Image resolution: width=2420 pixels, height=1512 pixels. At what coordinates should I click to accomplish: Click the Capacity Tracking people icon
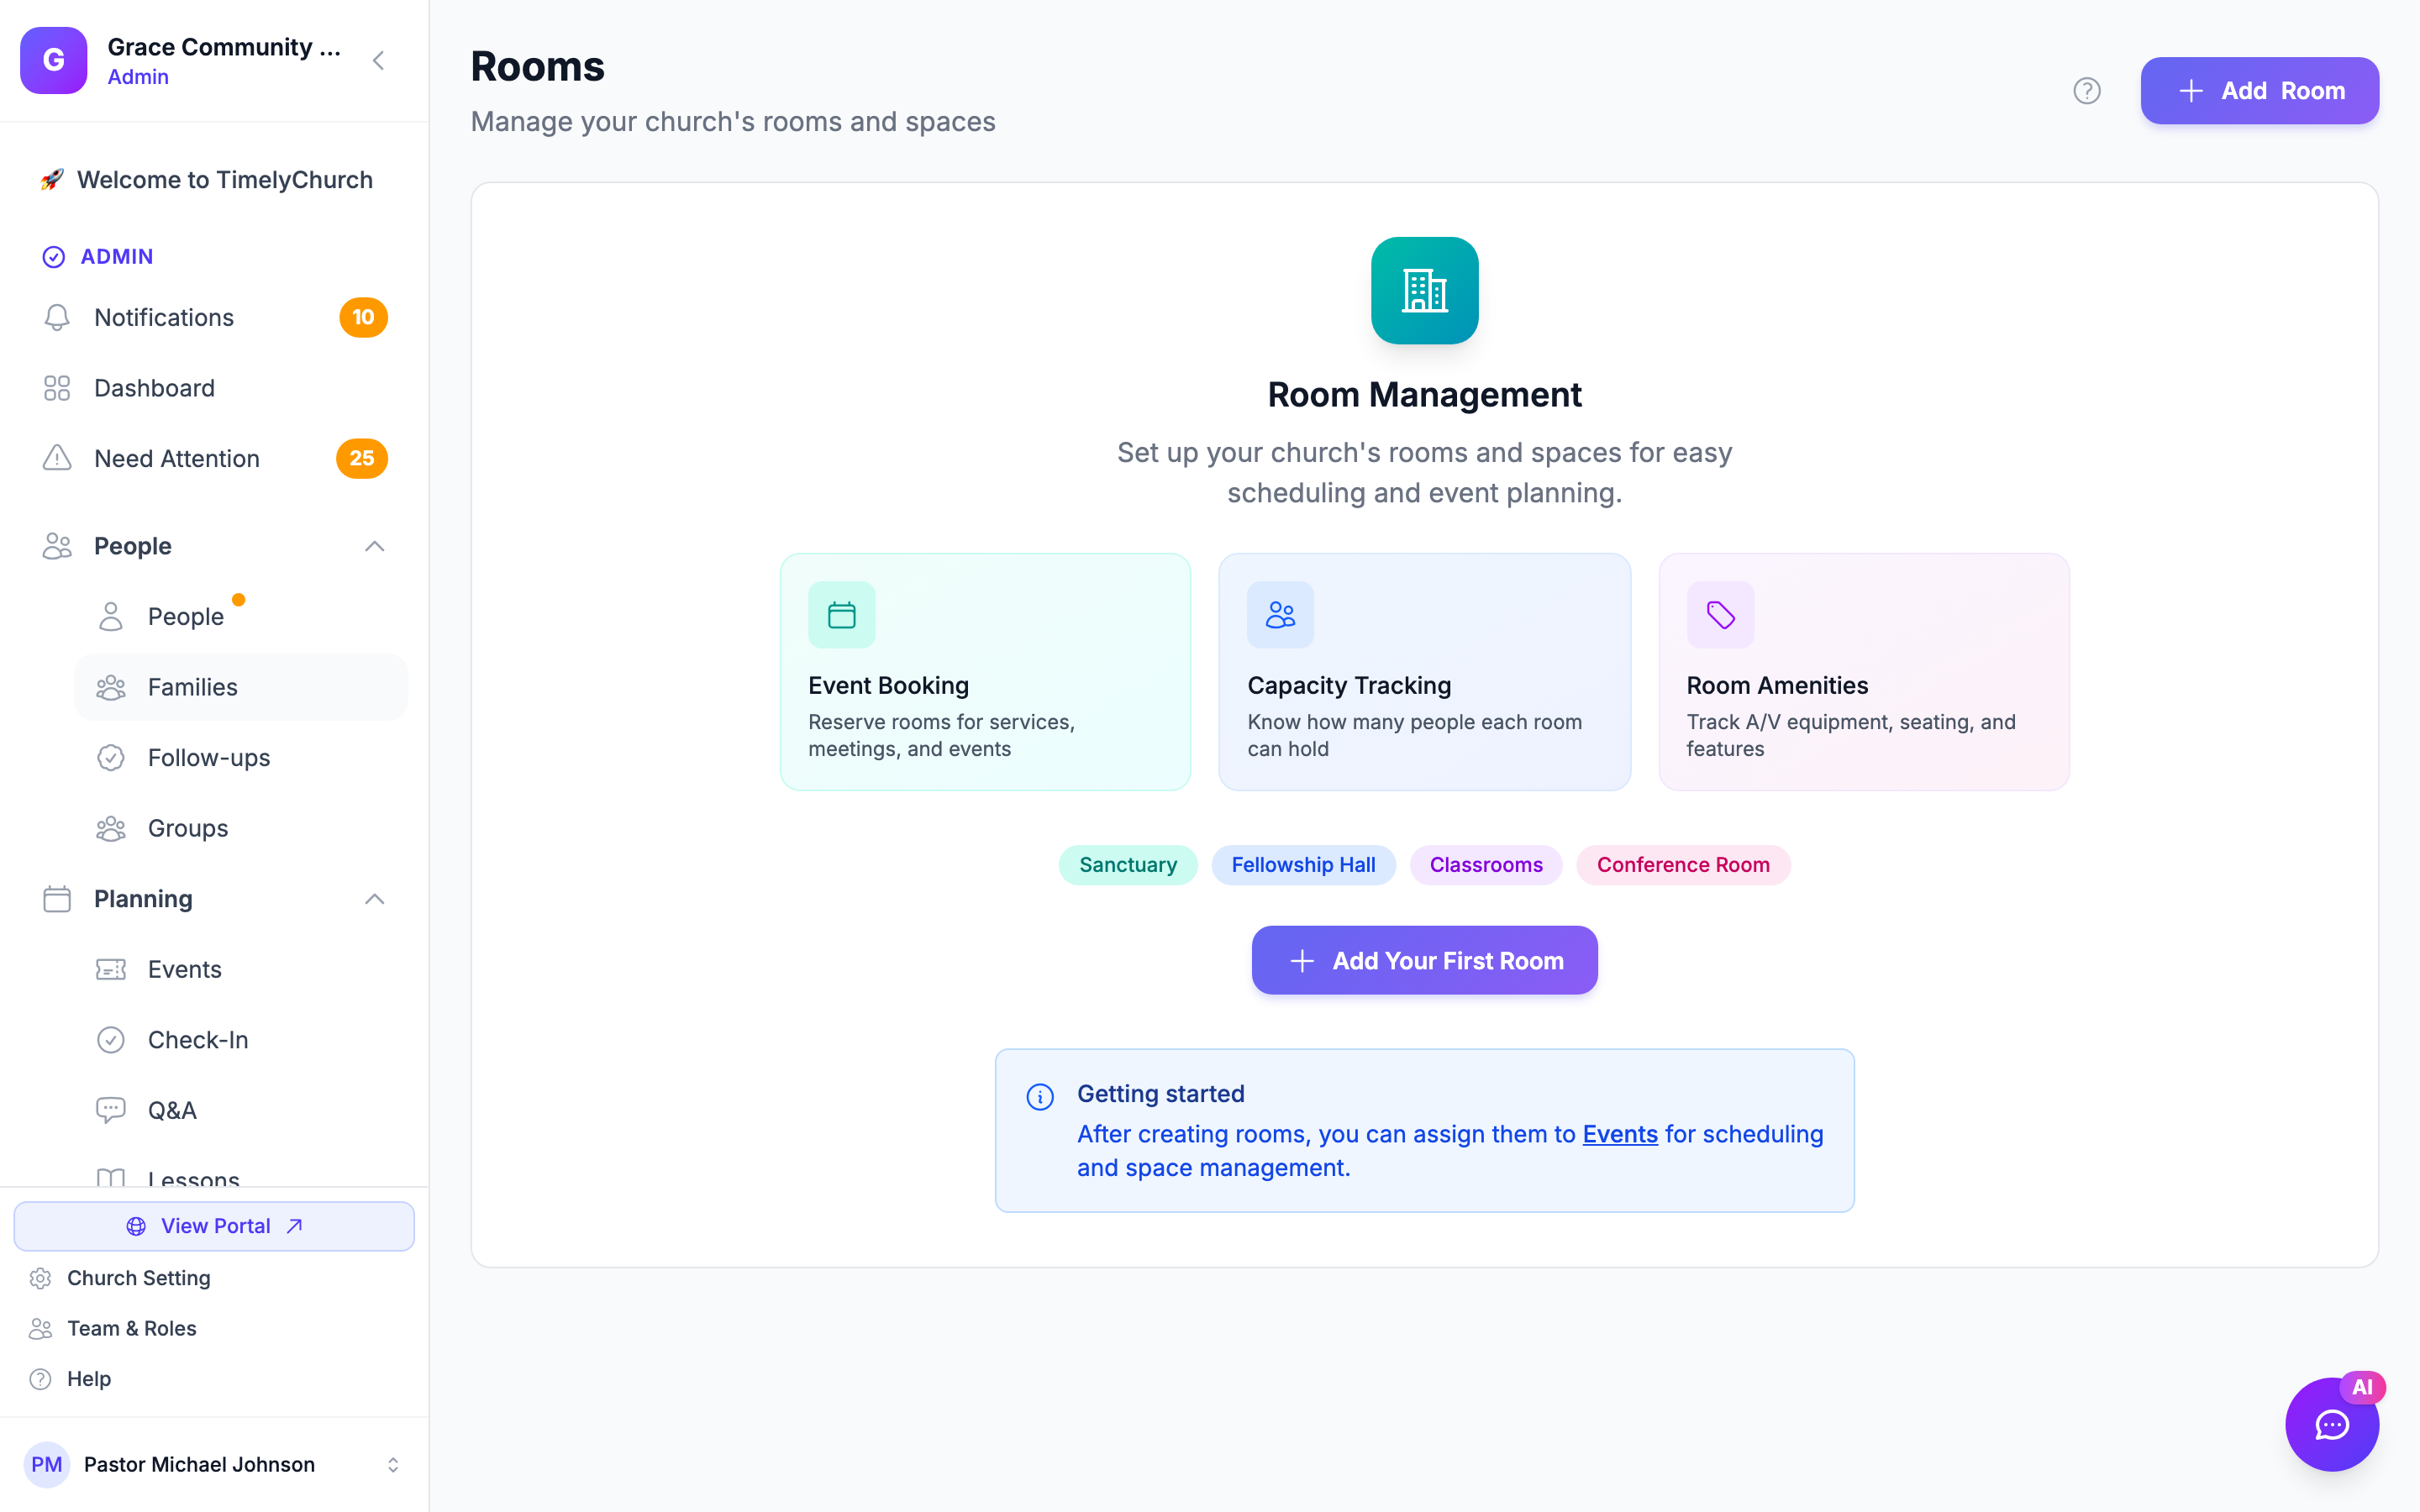pyautogui.click(x=1280, y=615)
